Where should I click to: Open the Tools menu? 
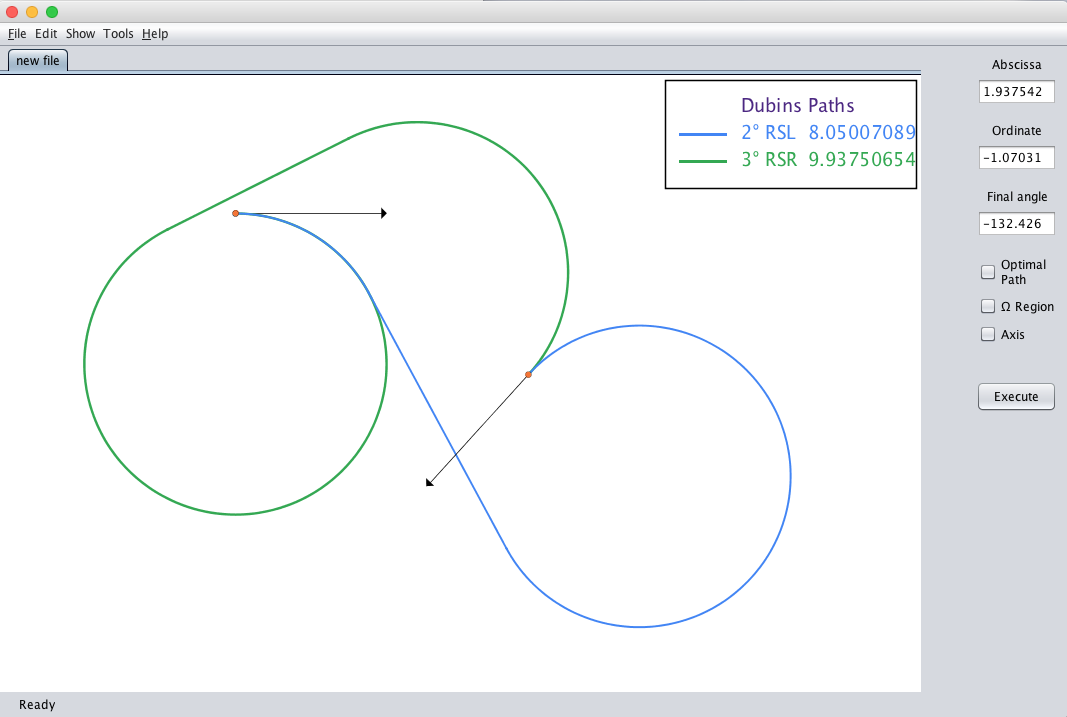click(118, 33)
